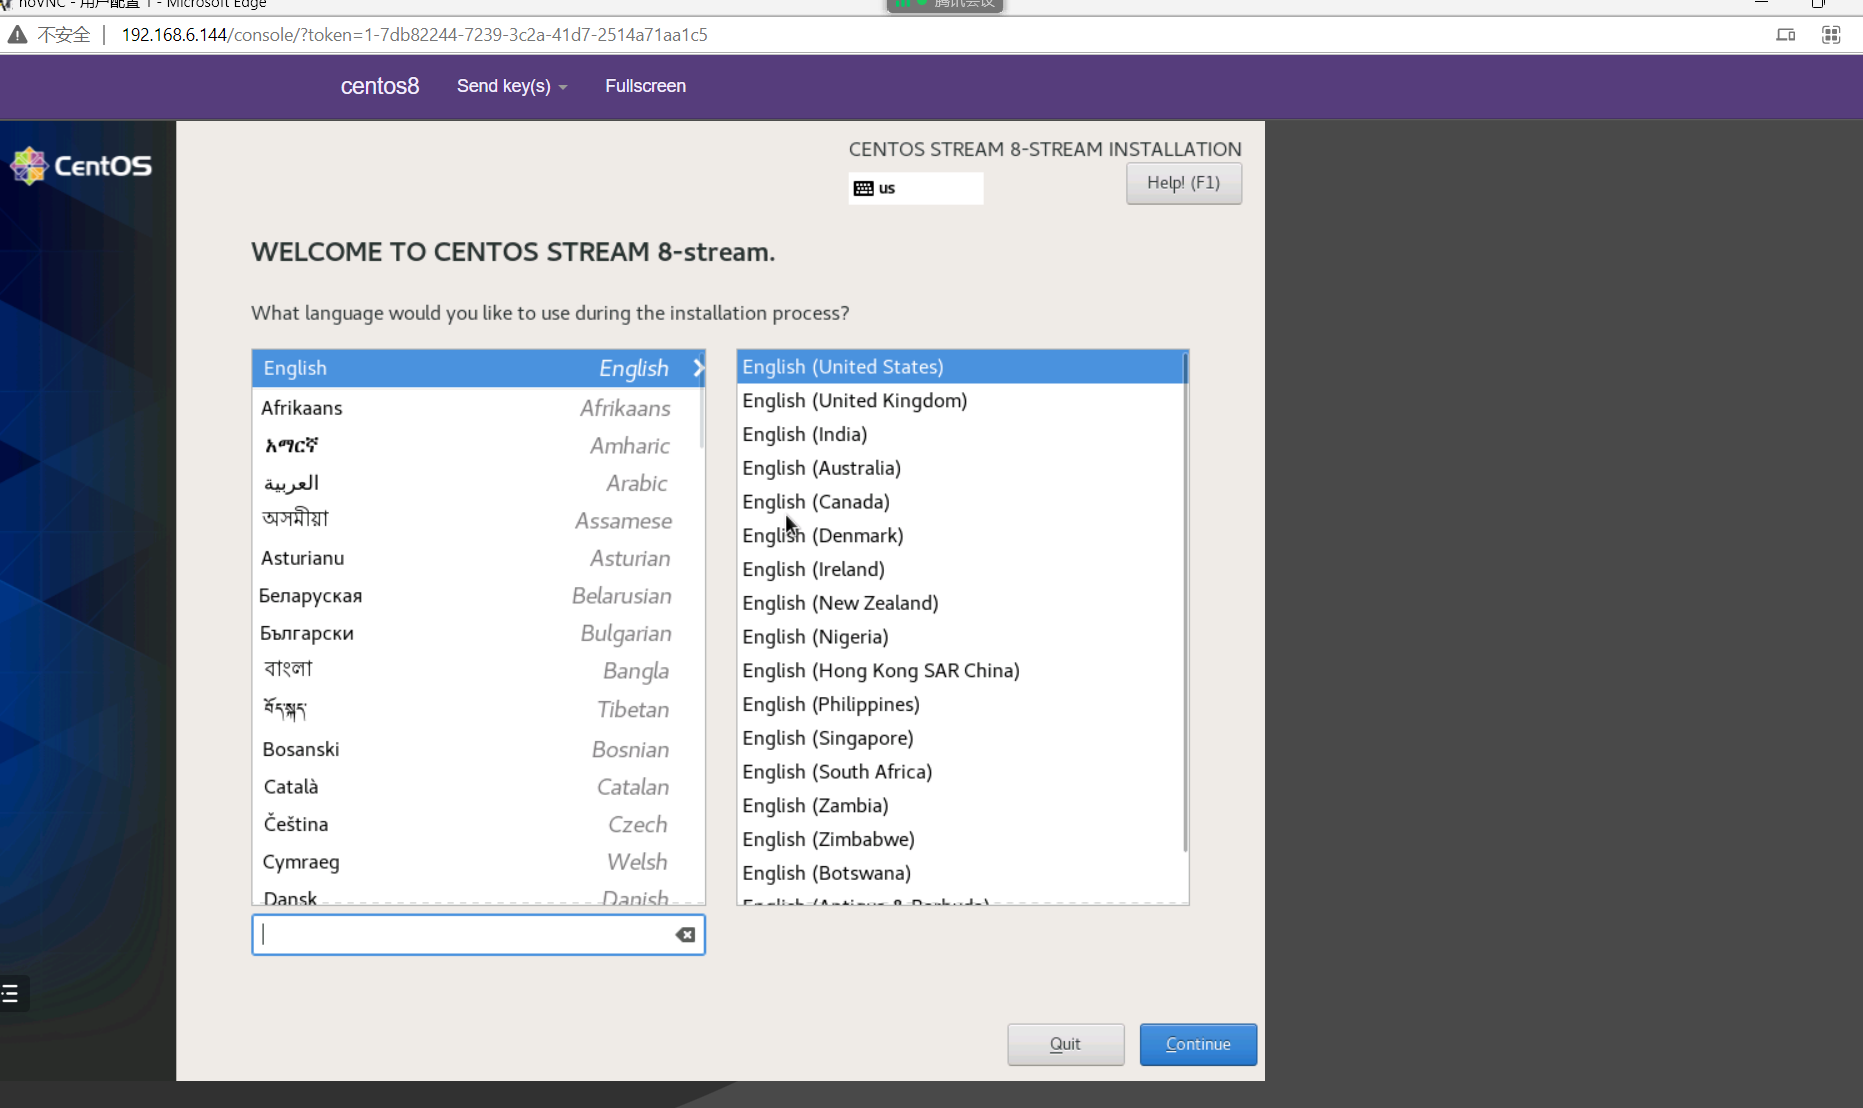Select Bosanski in the language list
The image size is (1863, 1108).
click(478, 750)
